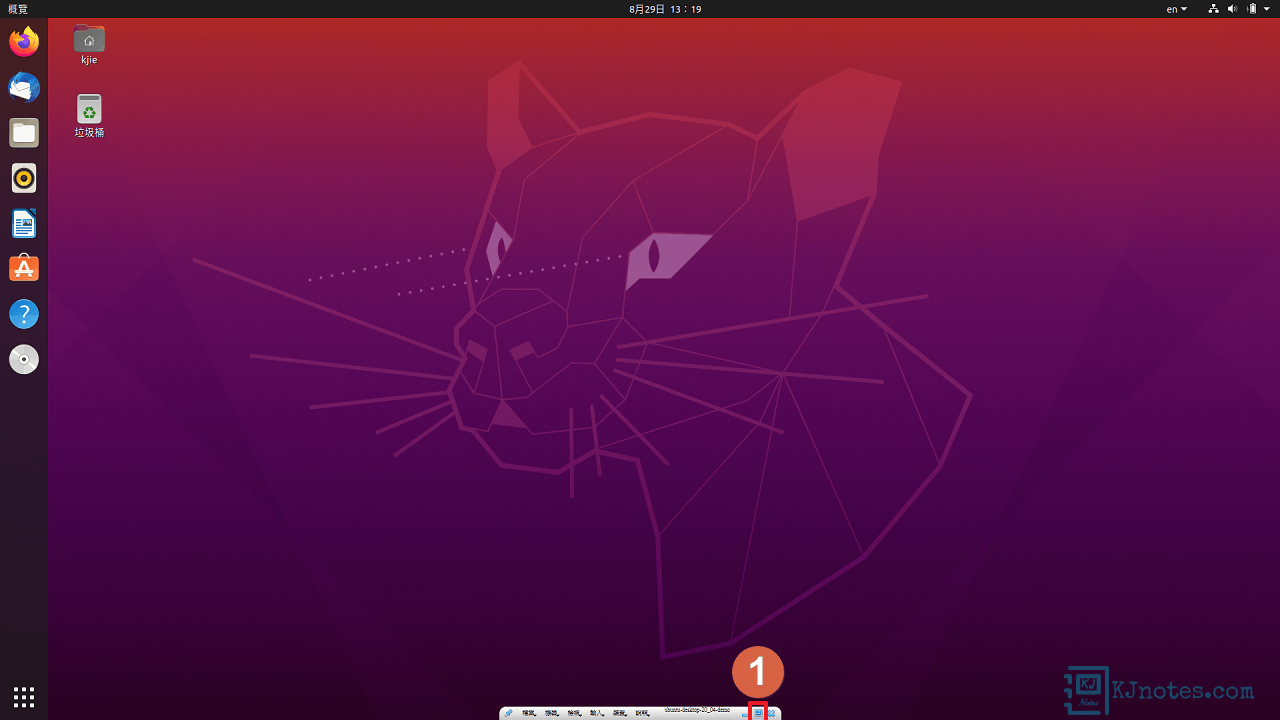Toggle the pin on VirtualBox mini toolbar

[508, 713]
